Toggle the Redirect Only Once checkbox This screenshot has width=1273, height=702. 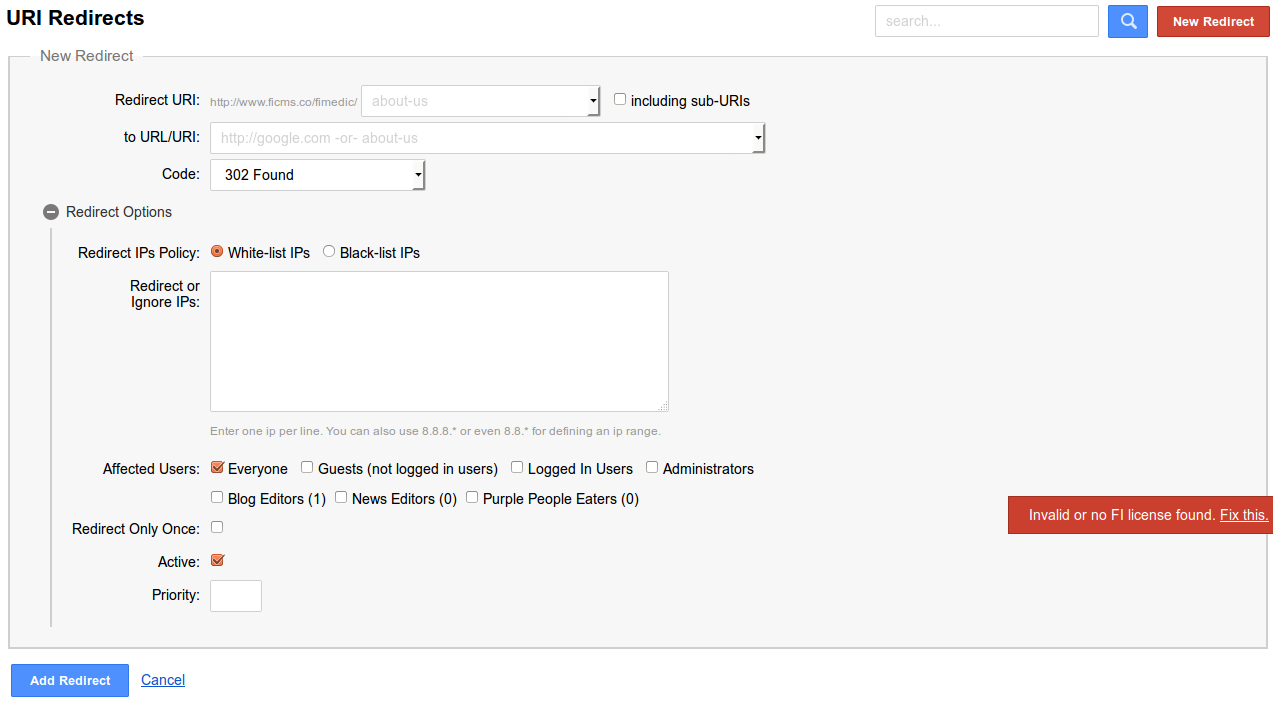click(x=217, y=527)
